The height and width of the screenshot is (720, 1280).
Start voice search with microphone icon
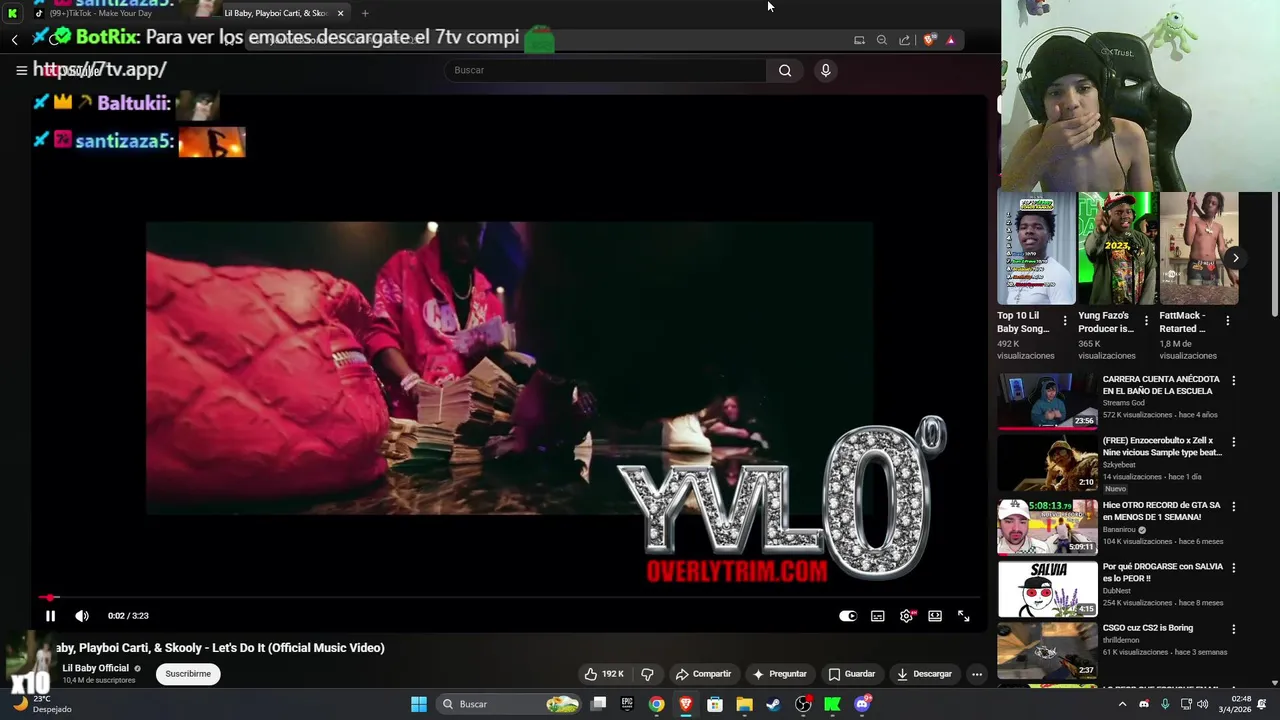pyautogui.click(x=825, y=70)
